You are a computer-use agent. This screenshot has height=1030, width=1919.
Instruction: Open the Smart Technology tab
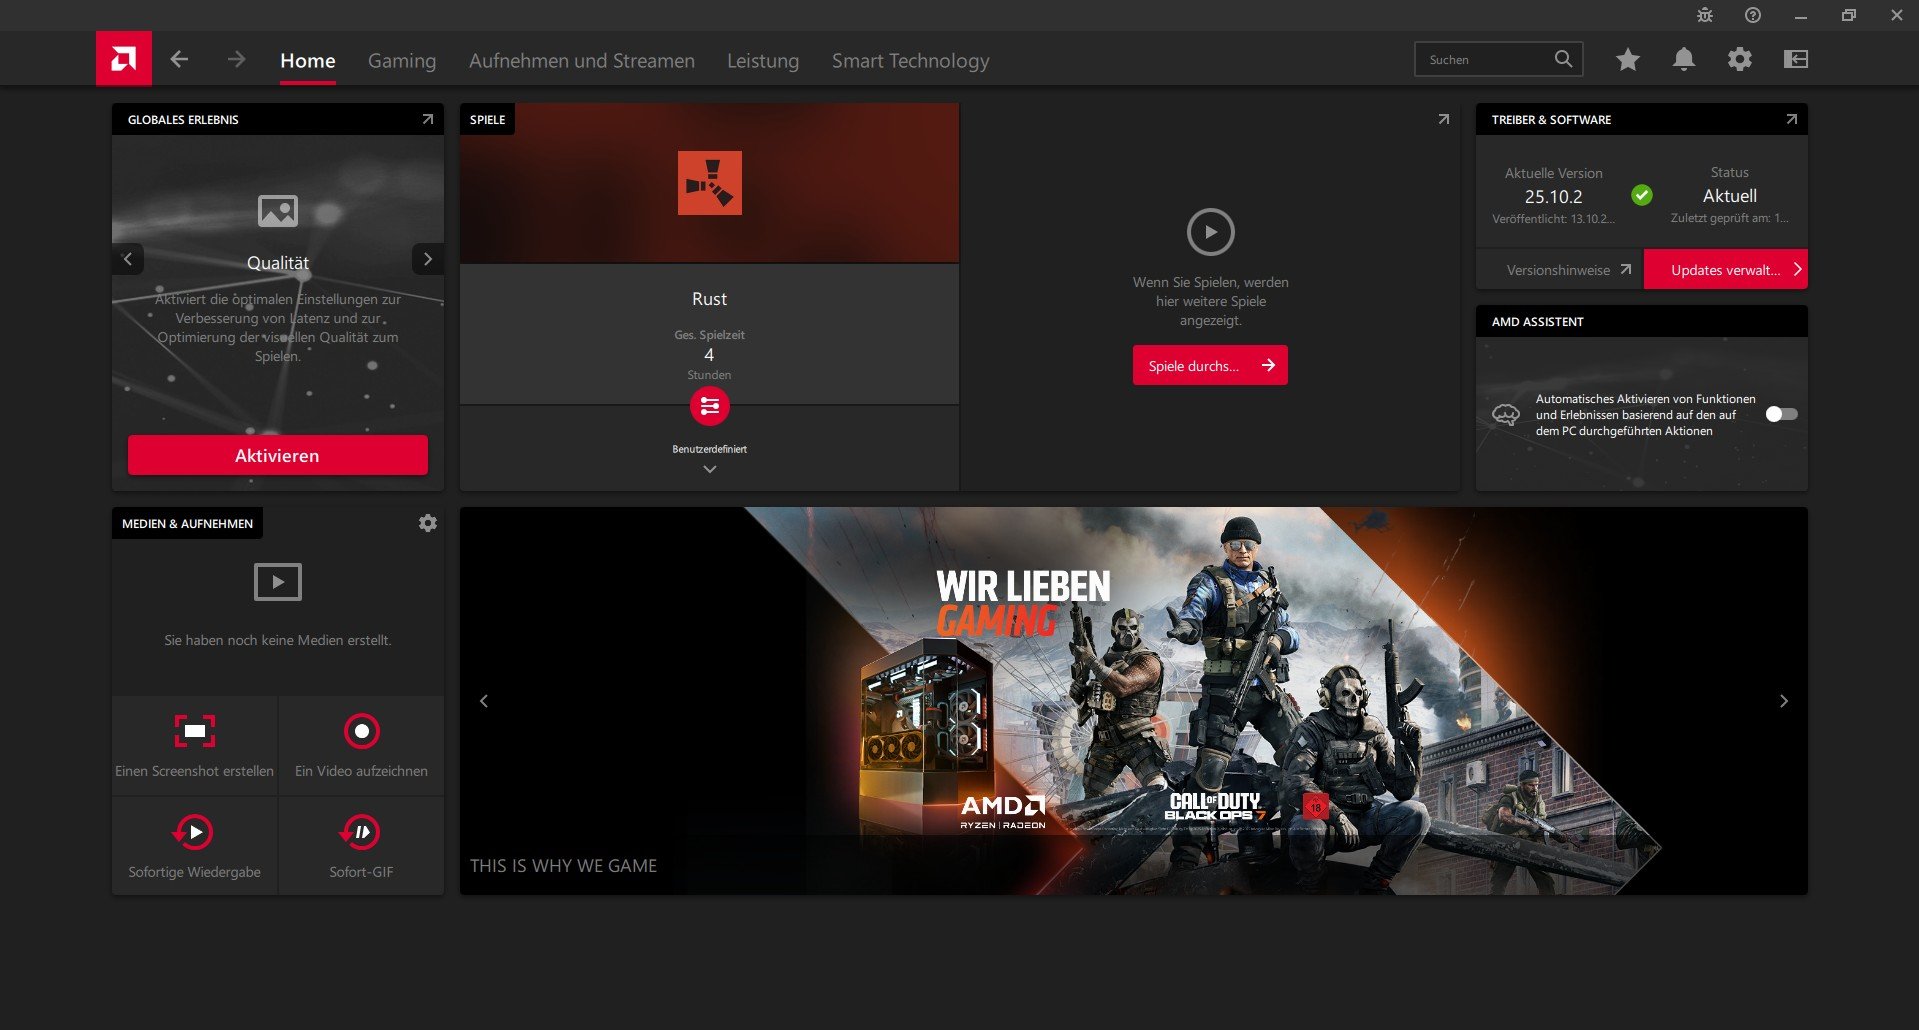910,61
